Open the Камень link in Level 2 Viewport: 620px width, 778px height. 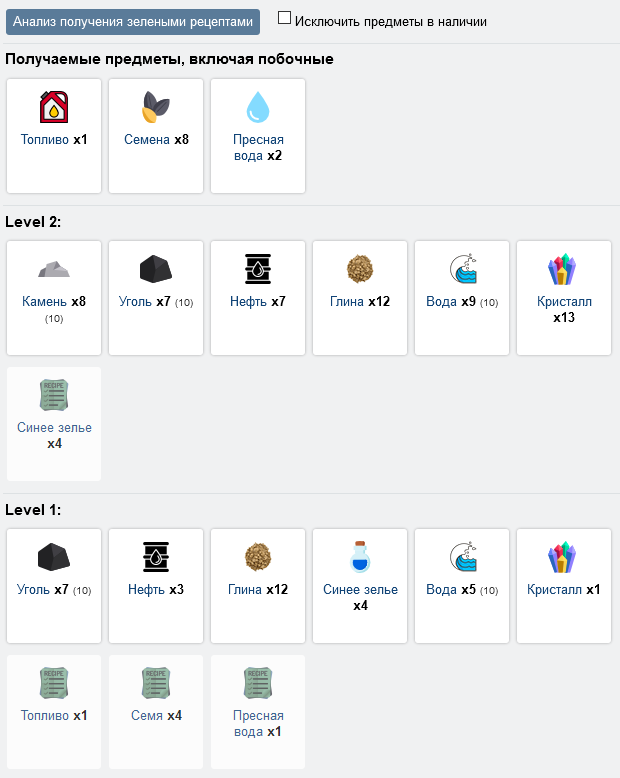44,302
